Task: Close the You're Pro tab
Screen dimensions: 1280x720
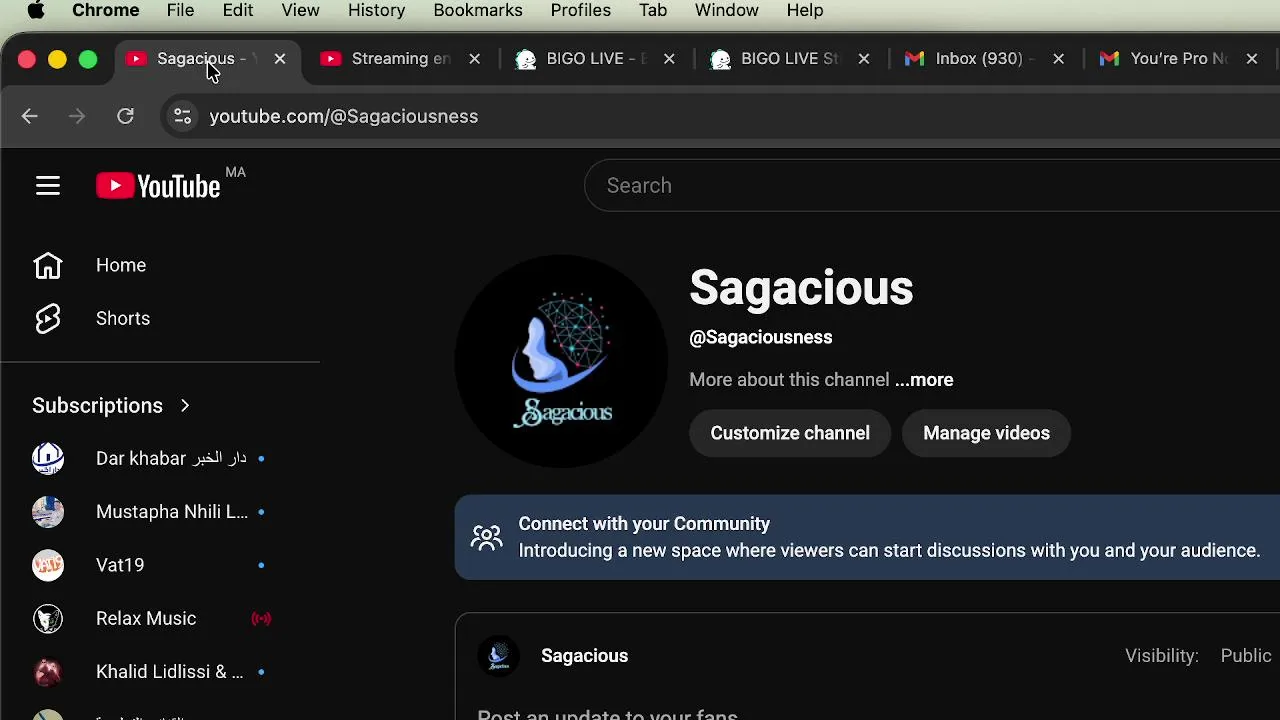Action: [x=1252, y=59]
